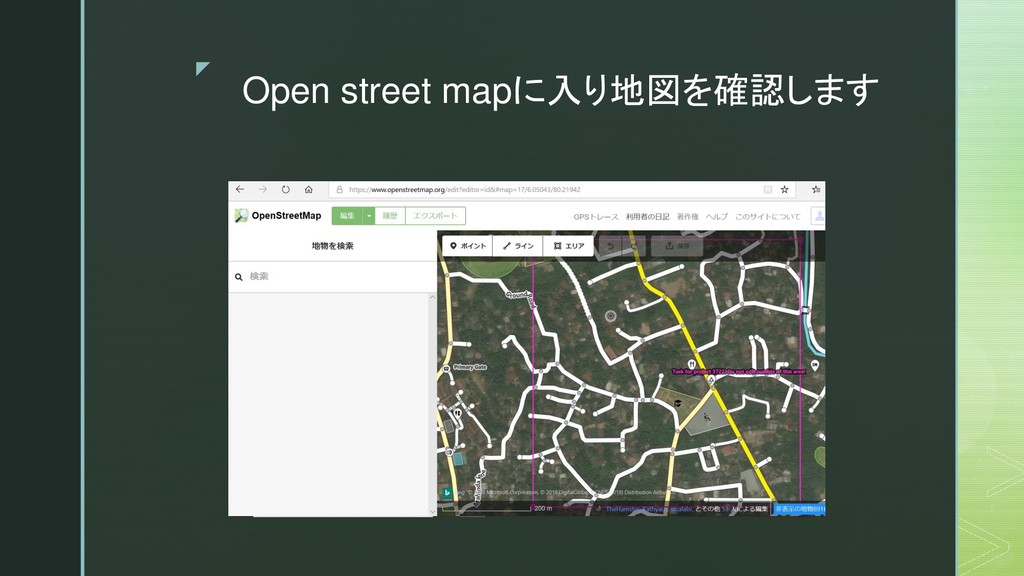Select the circular point node north of the junction
1024x576 pixels.
tap(611, 316)
